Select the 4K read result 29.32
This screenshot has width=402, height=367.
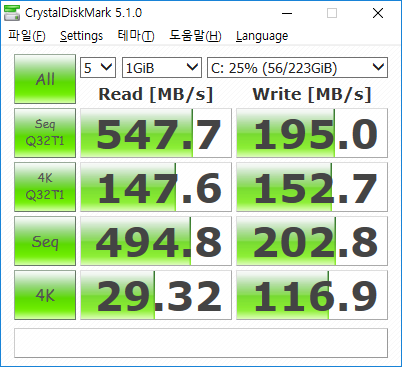(x=156, y=295)
